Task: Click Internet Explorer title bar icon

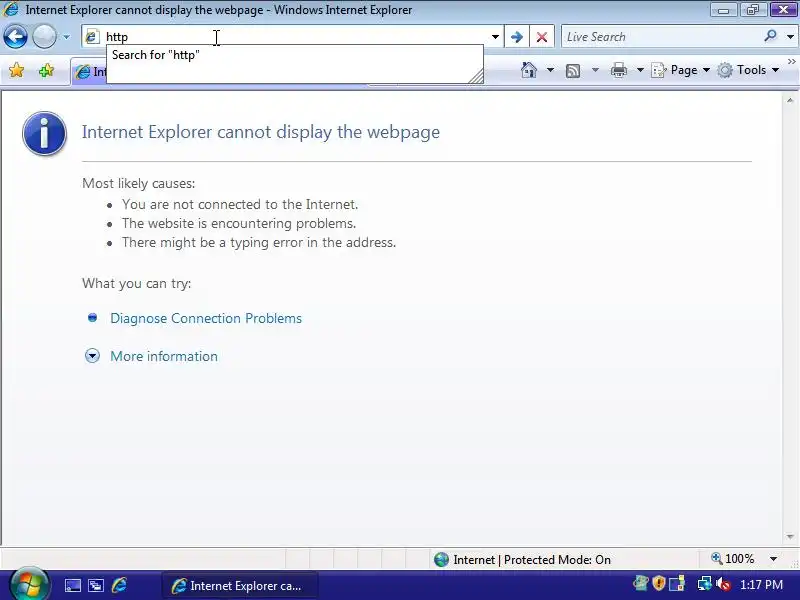Action: coord(11,9)
